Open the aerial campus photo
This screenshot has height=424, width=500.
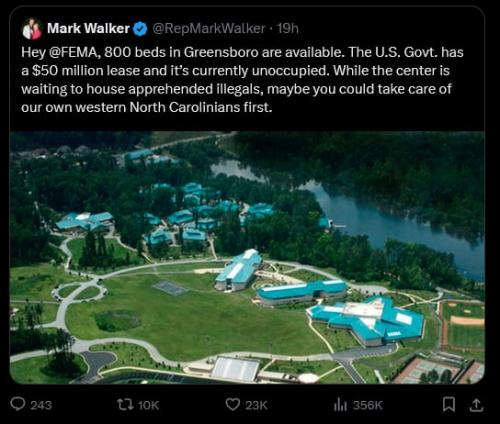pos(247,257)
